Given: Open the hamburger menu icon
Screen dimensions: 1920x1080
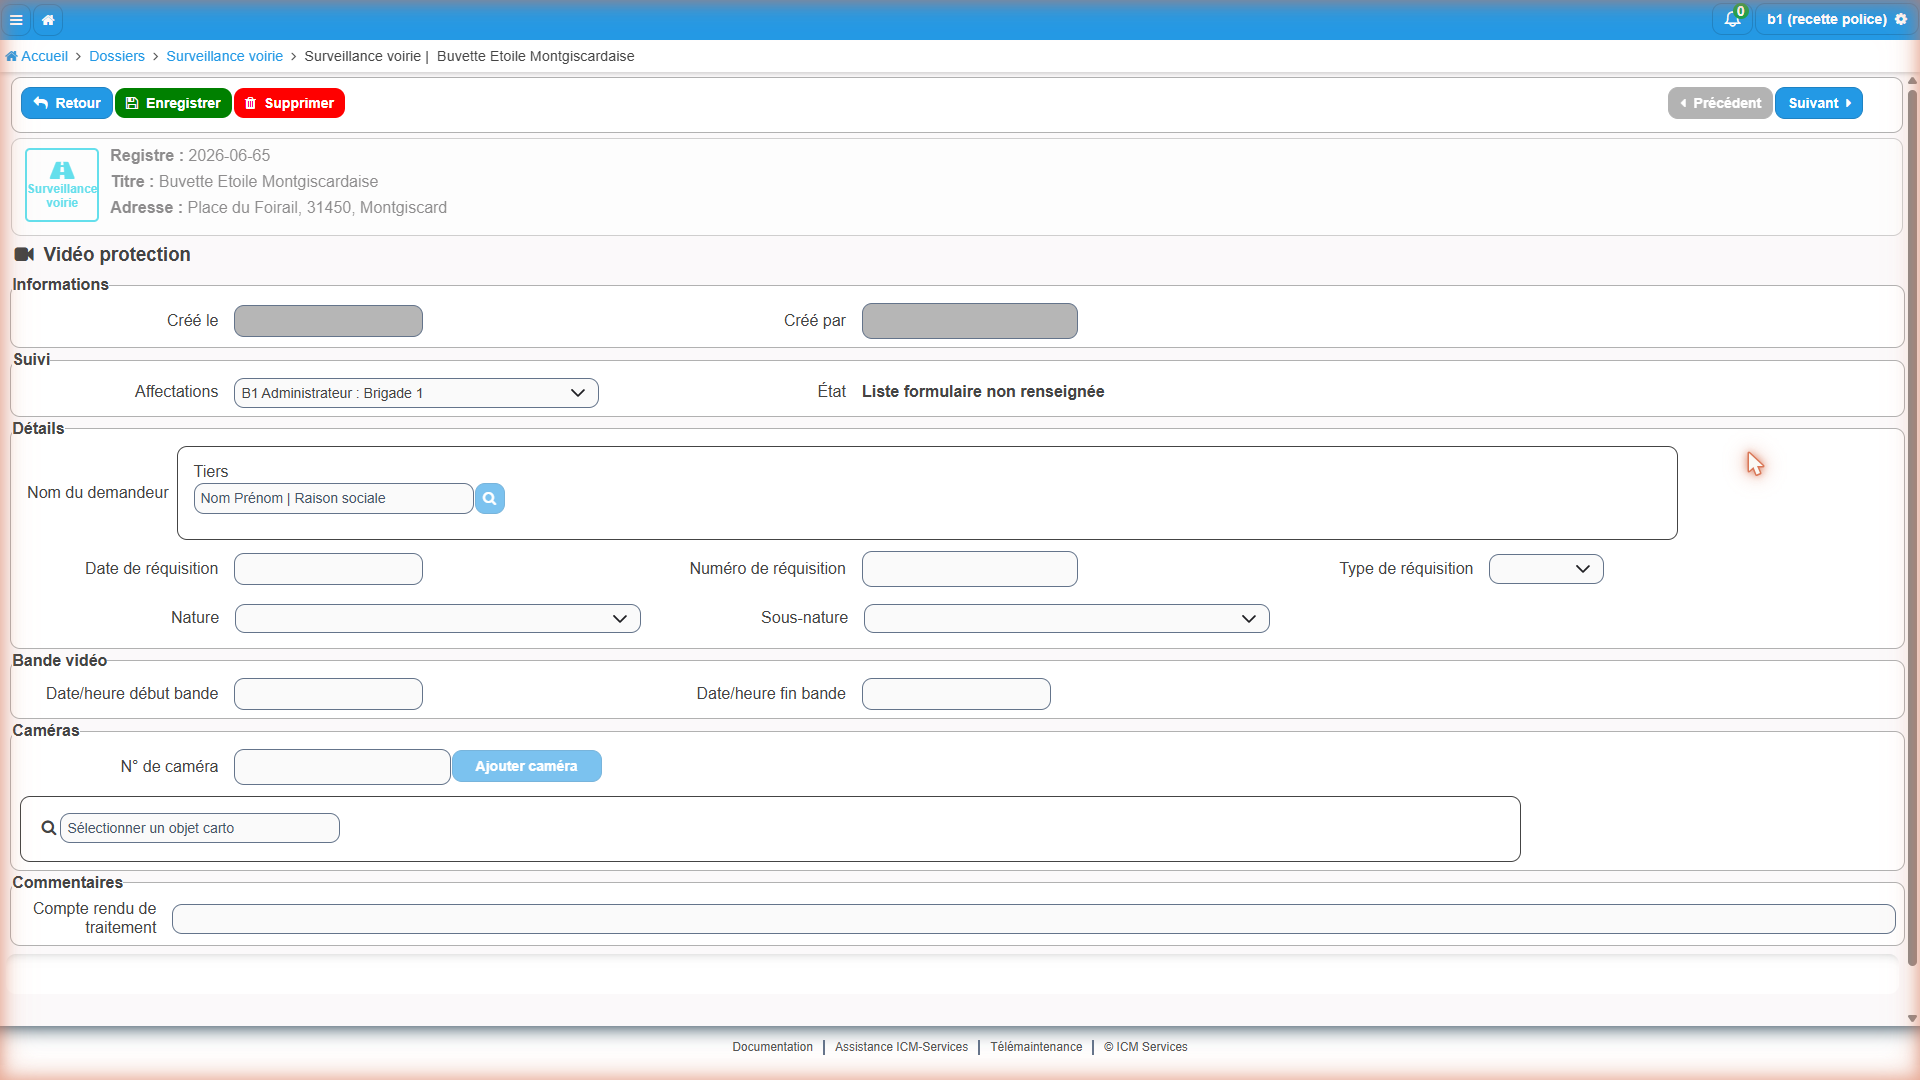Looking at the screenshot, I should coord(16,19).
